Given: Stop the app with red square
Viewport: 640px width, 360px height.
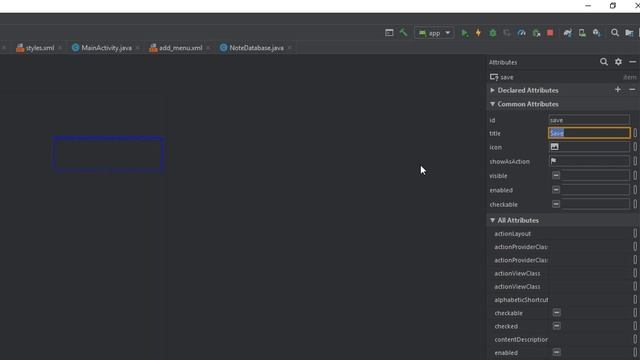Looking at the screenshot, I should (550, 33).
